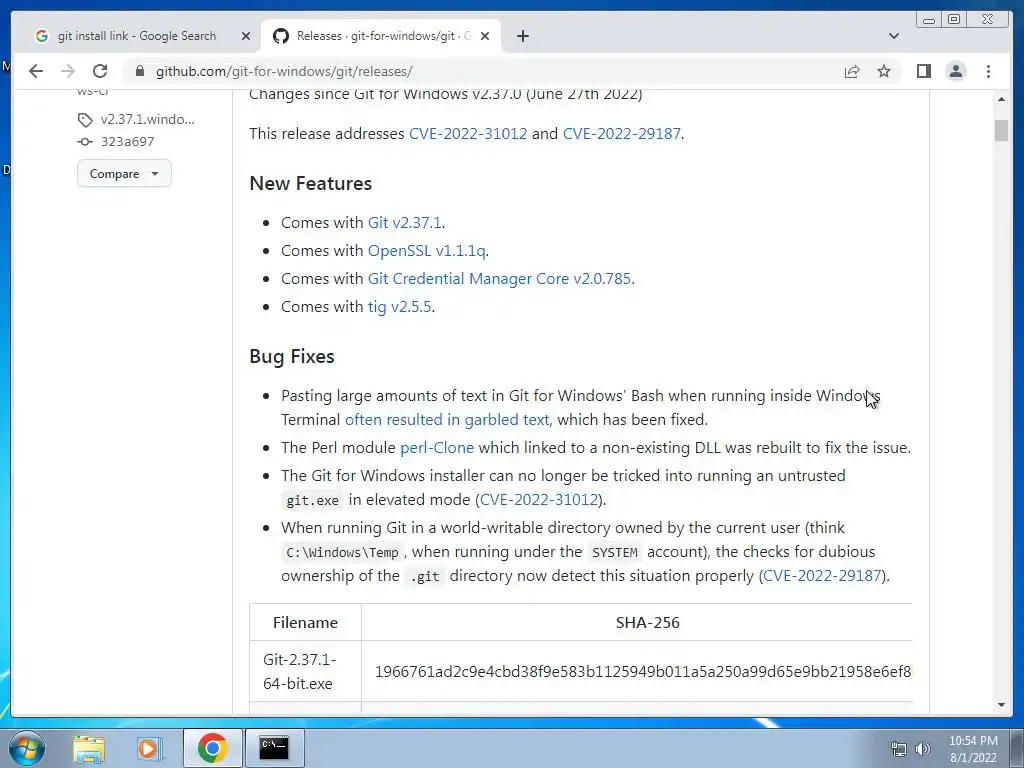Image resolution: width=1024 pixels, height=768 pixels.
Task: Open CVE-2022-31012 link under Bug Fixes
Action: (x=539, y=500)
